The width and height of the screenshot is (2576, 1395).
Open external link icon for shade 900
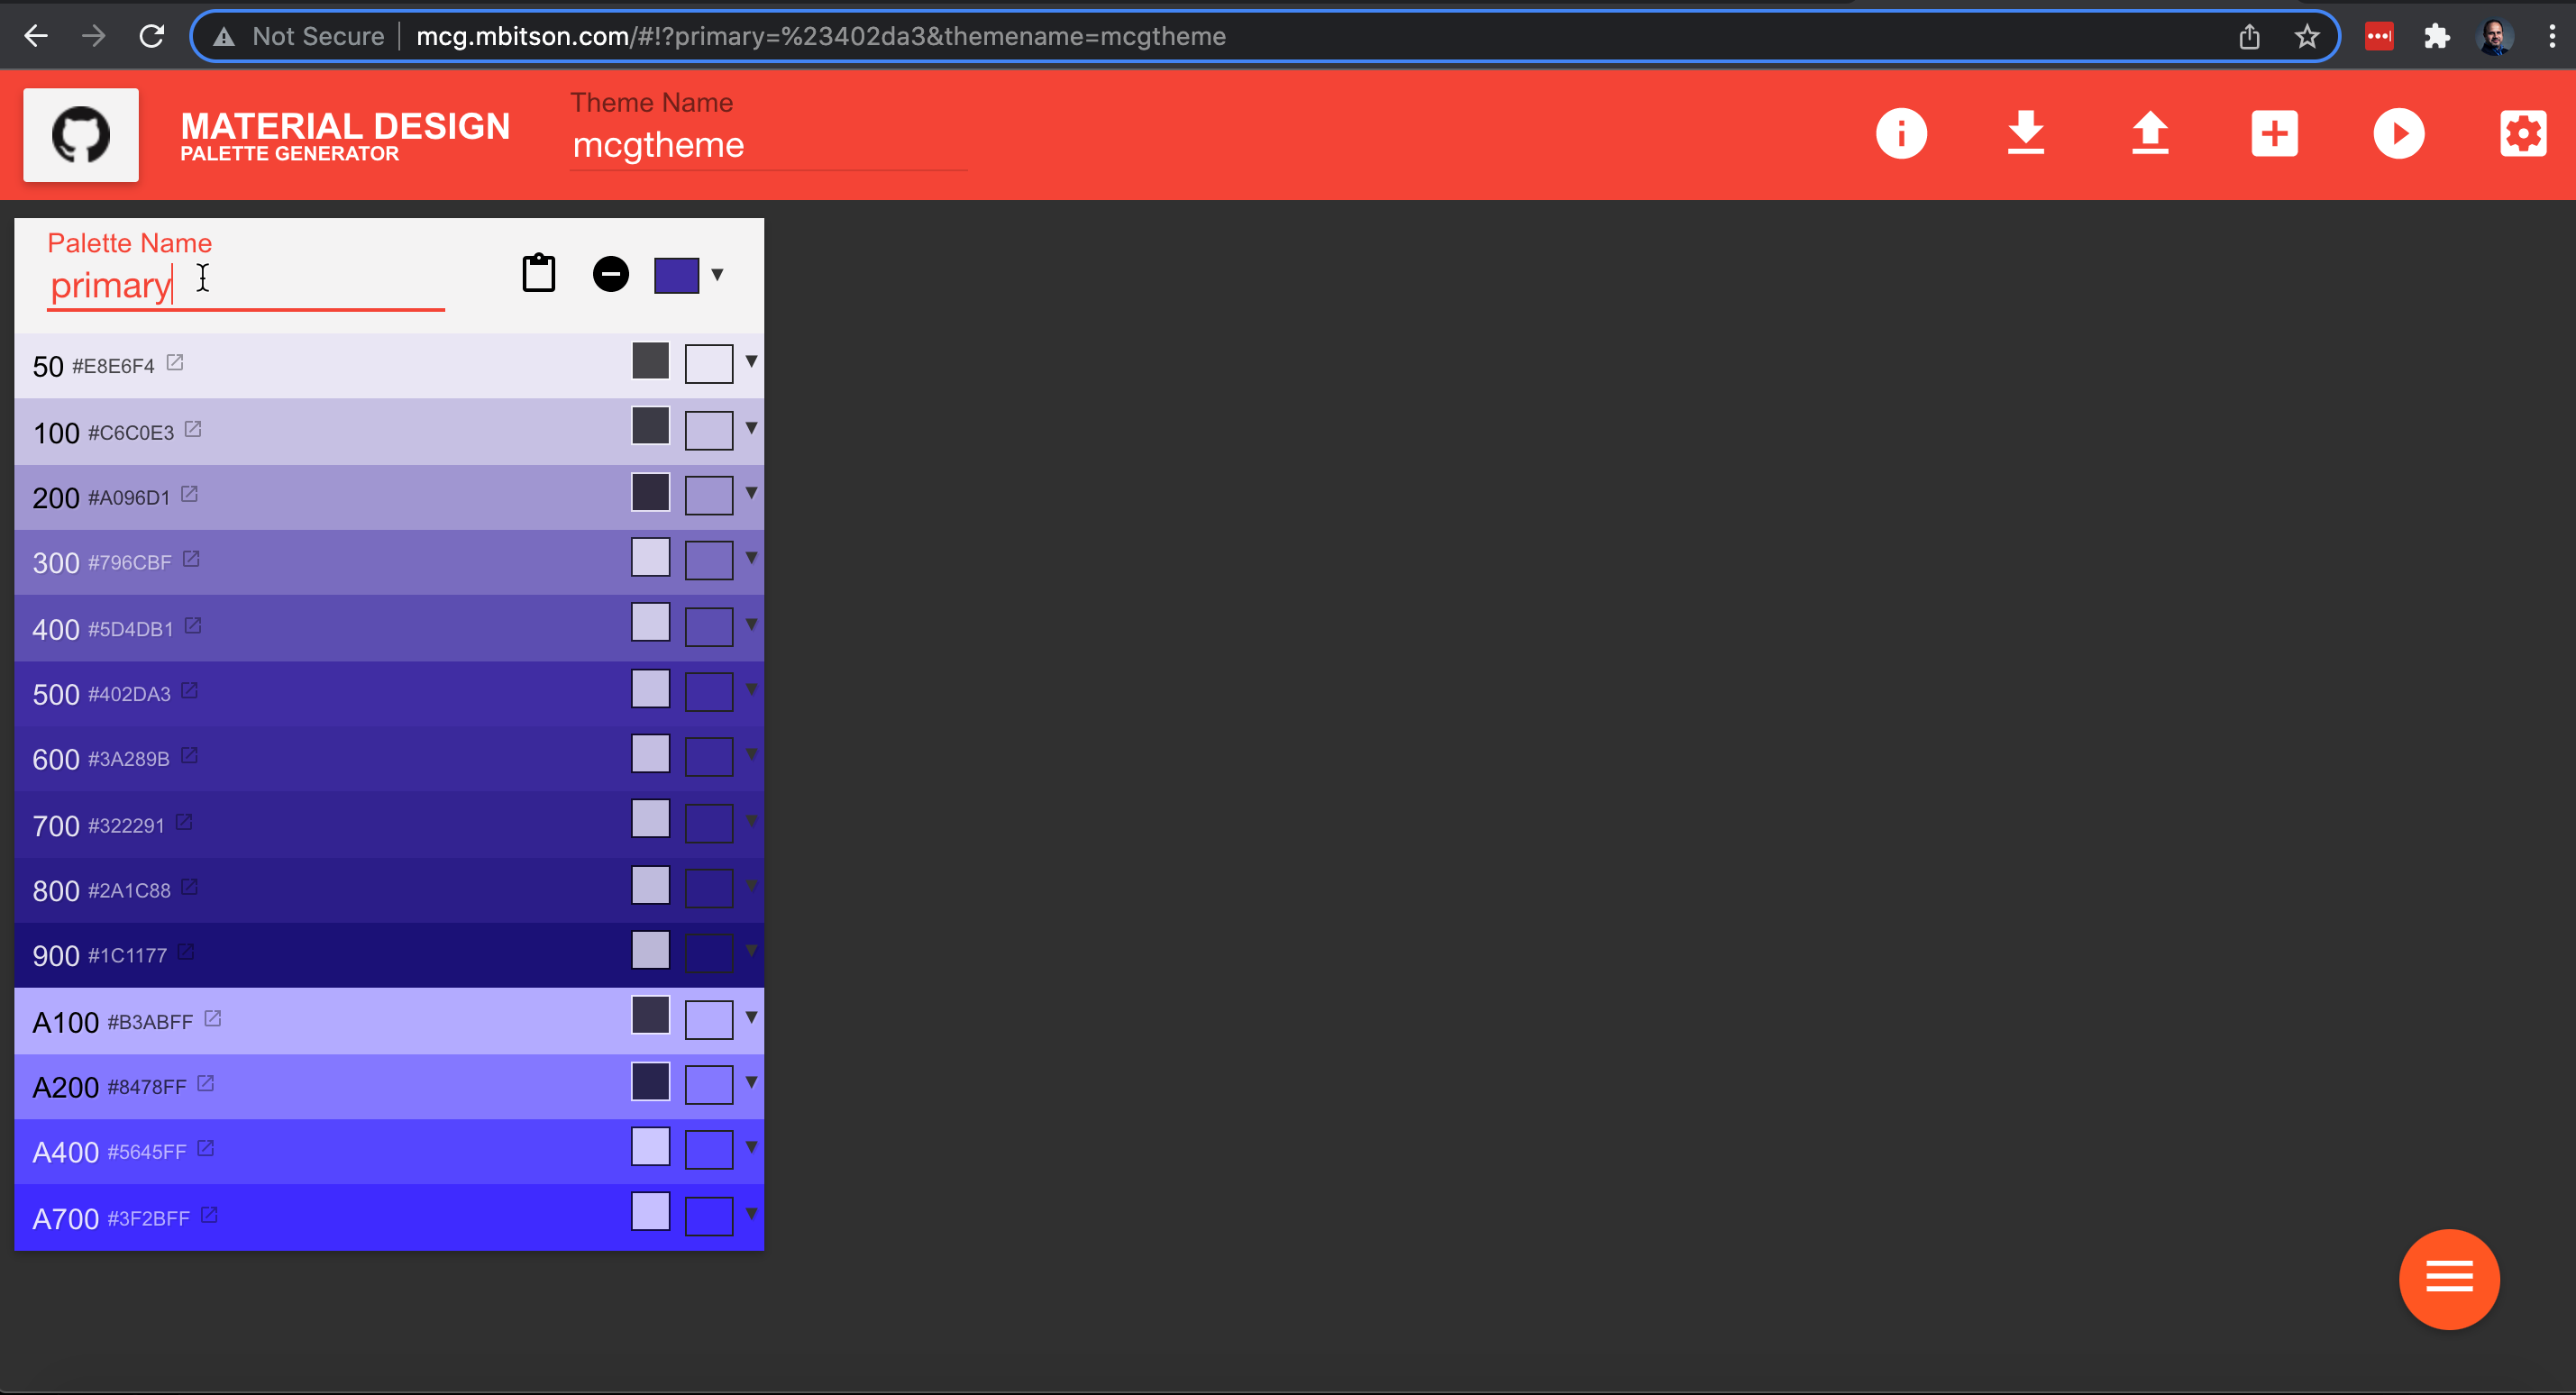(x=185, y=951)
